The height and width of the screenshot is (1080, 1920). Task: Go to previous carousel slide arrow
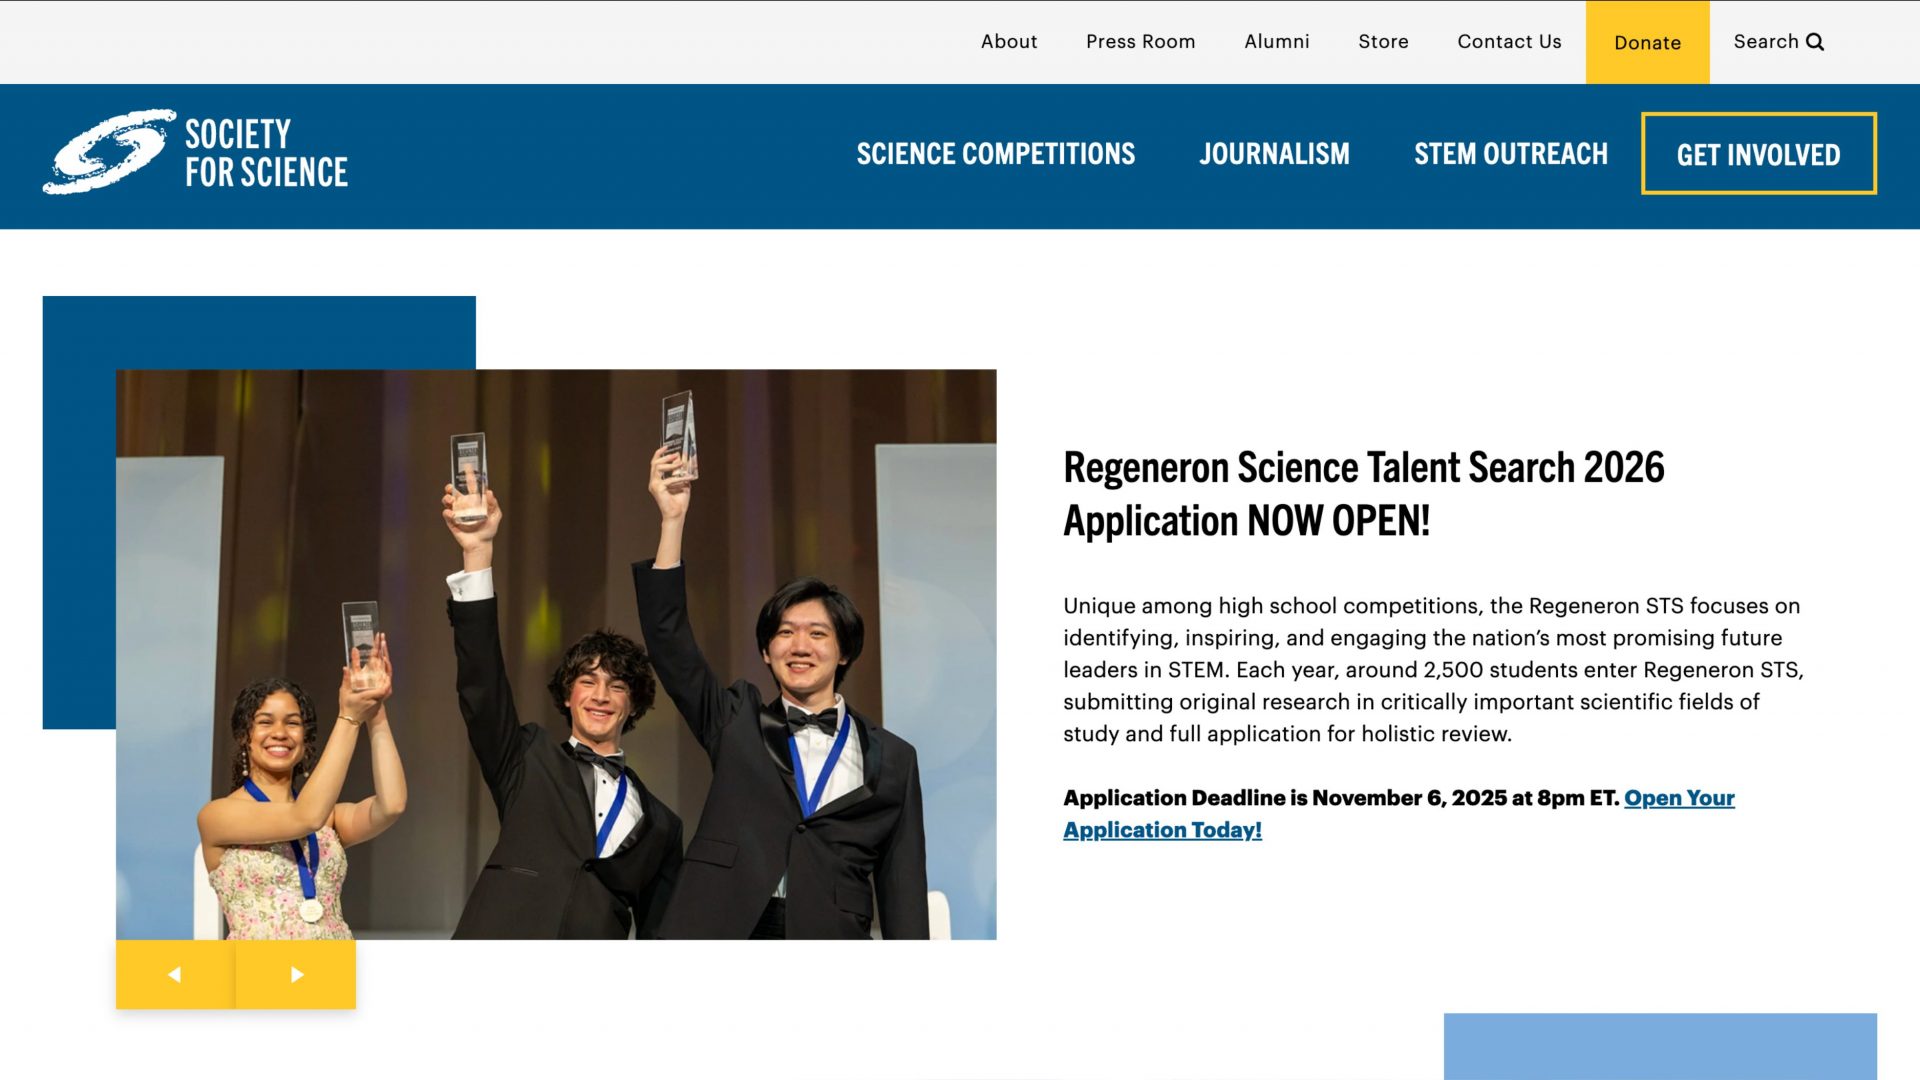(x=175, y=974)
